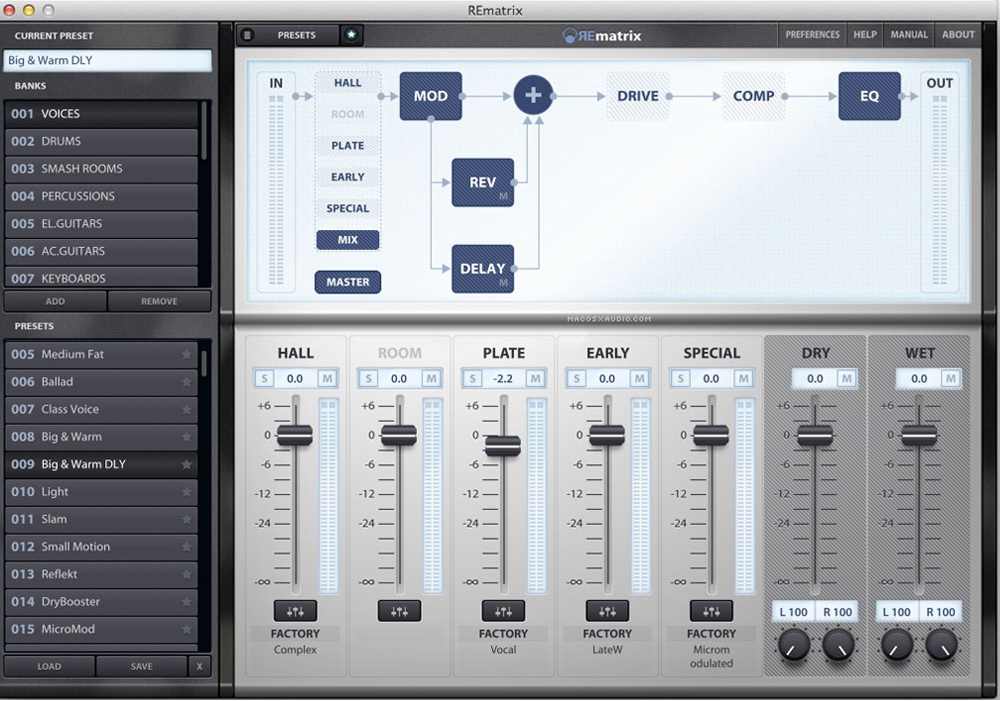Favorite the Medium Fat preset star
The image size is (1000, 701).
(186, 354)
